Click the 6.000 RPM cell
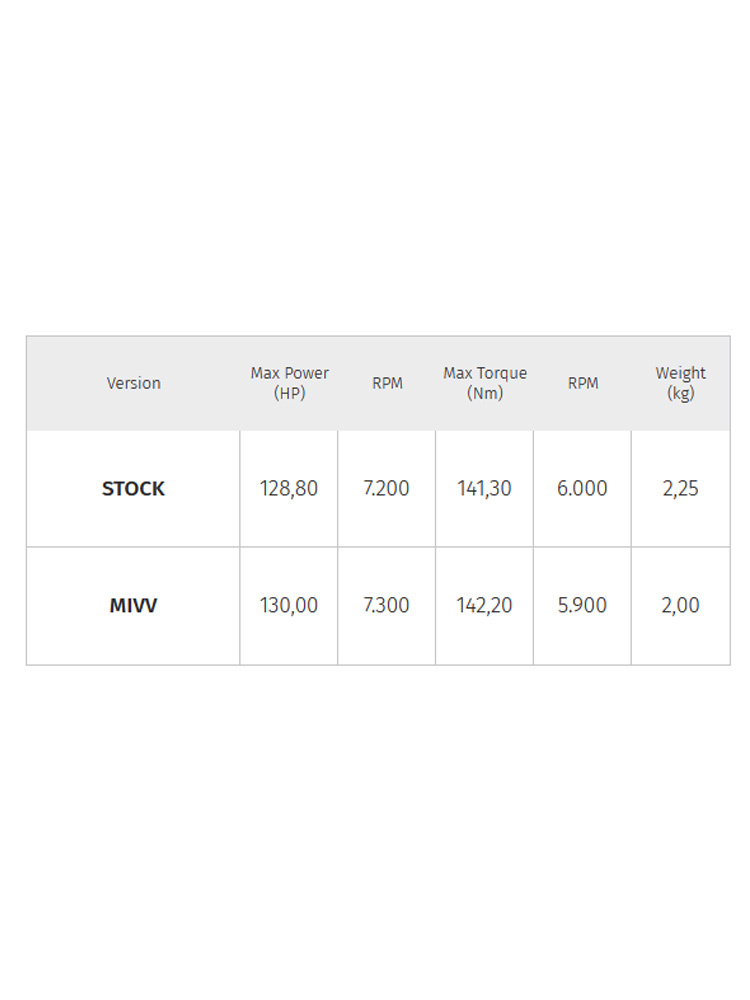Screen dimensions: 750x1000 tap(582, 489)
